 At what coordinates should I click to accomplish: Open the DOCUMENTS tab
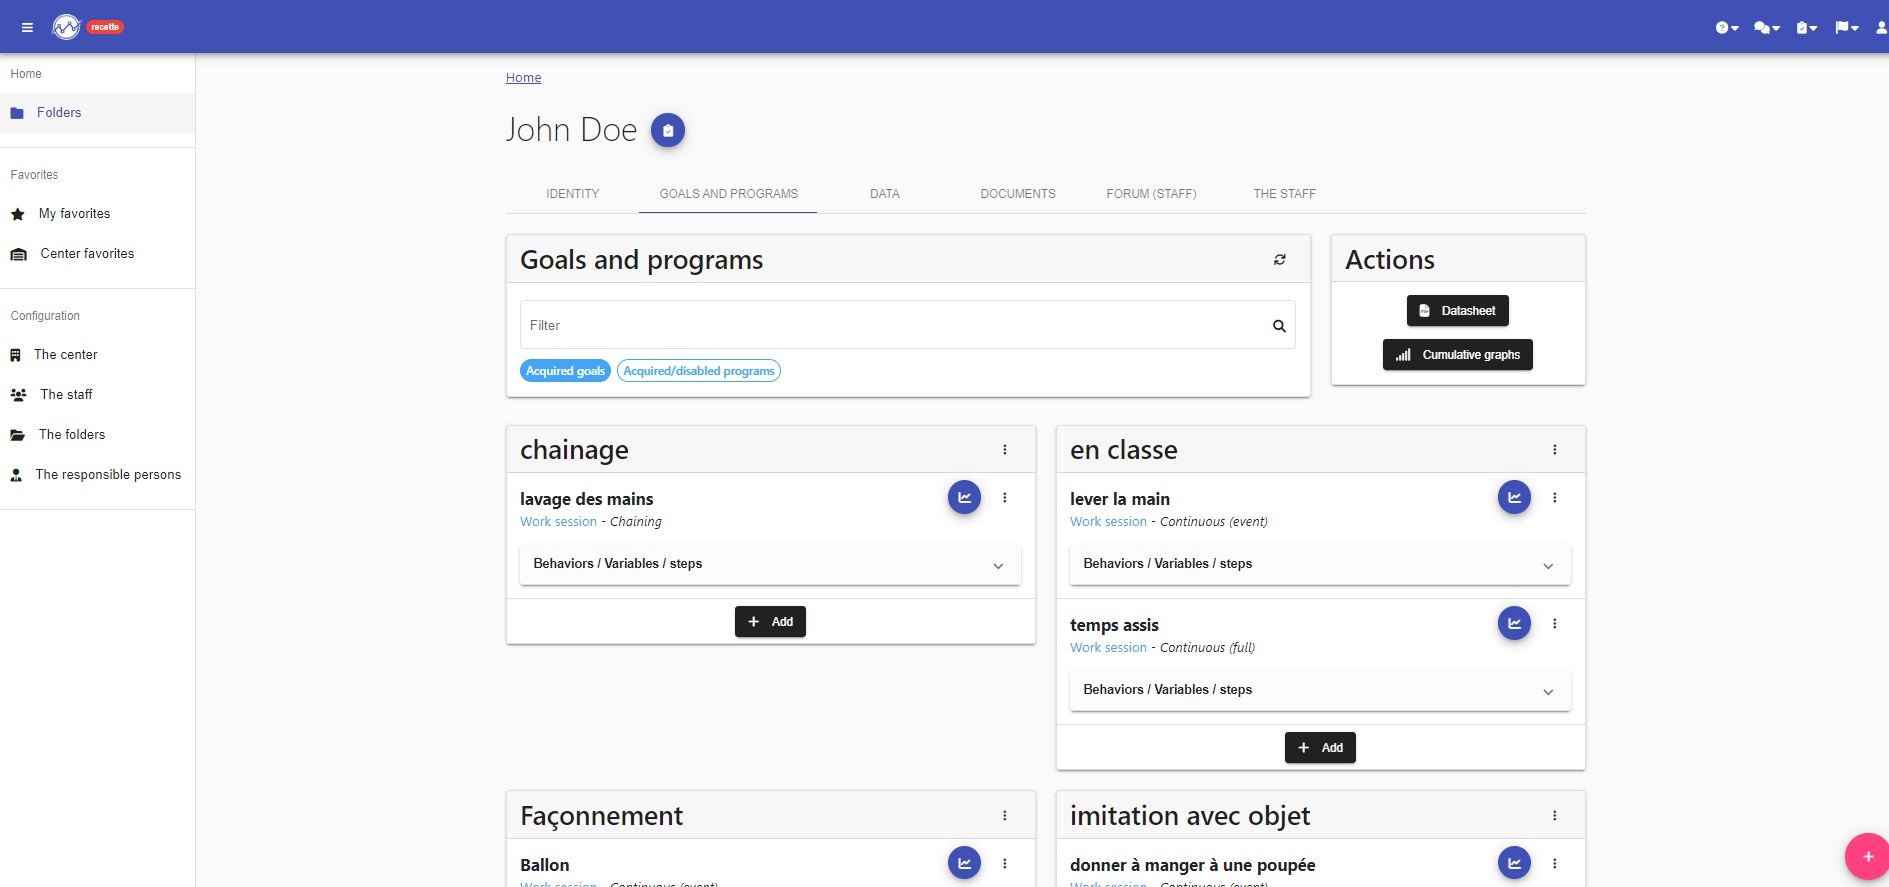tap(1018, 194)
